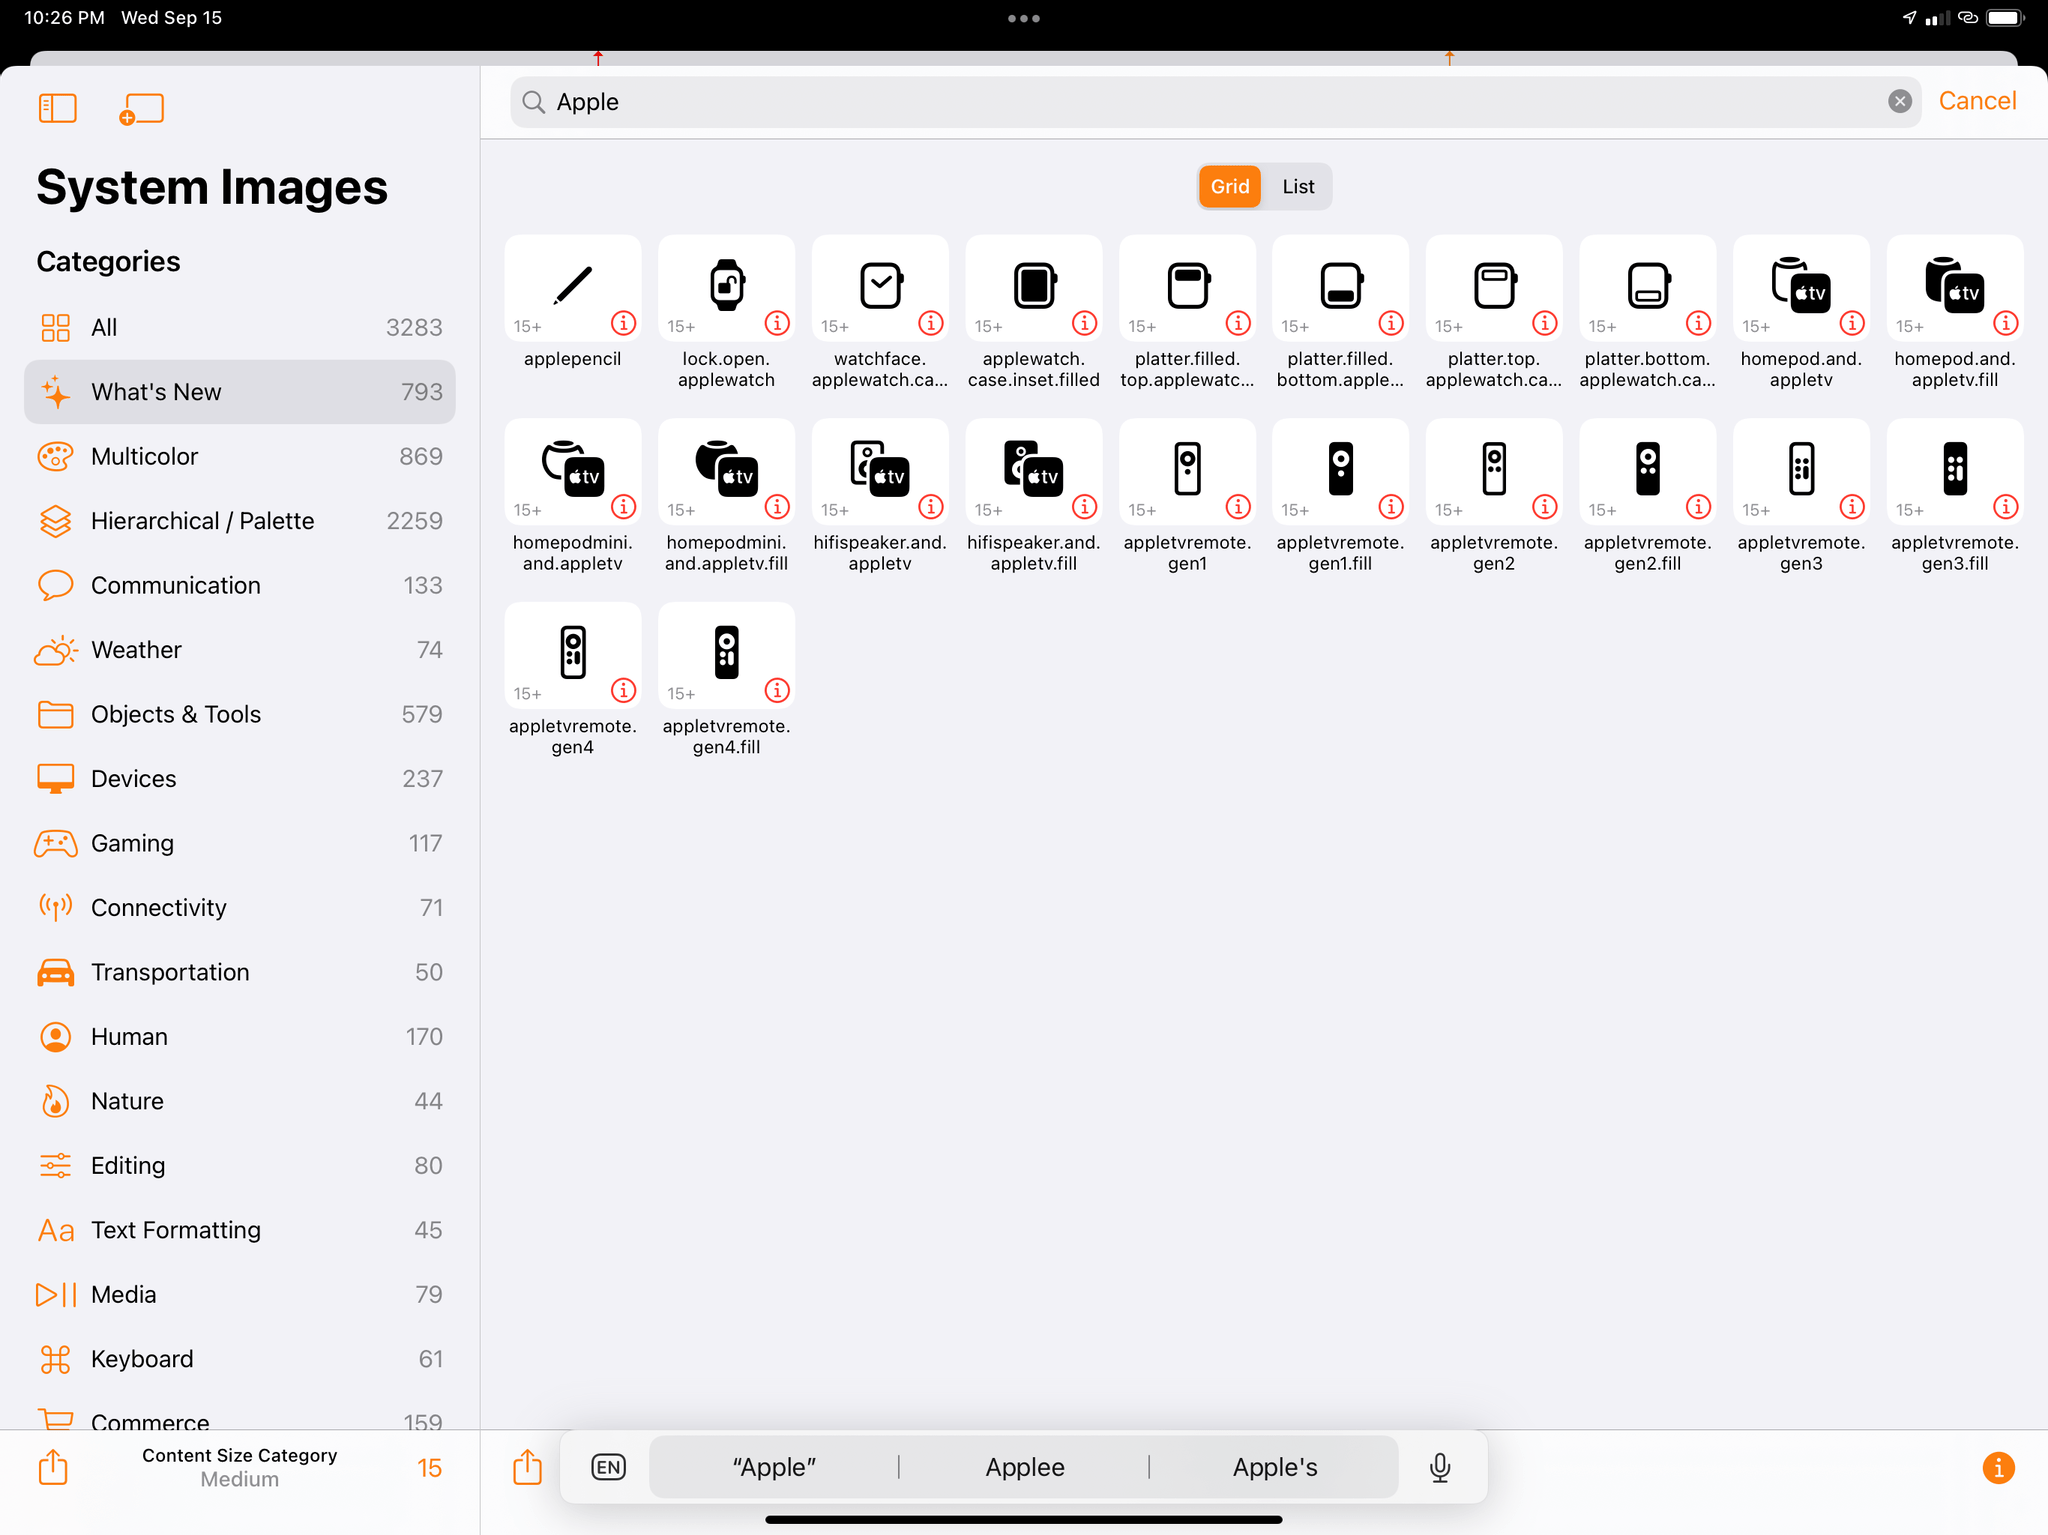Open new window icon beside sidebar toggle

[x=141, y=108]
